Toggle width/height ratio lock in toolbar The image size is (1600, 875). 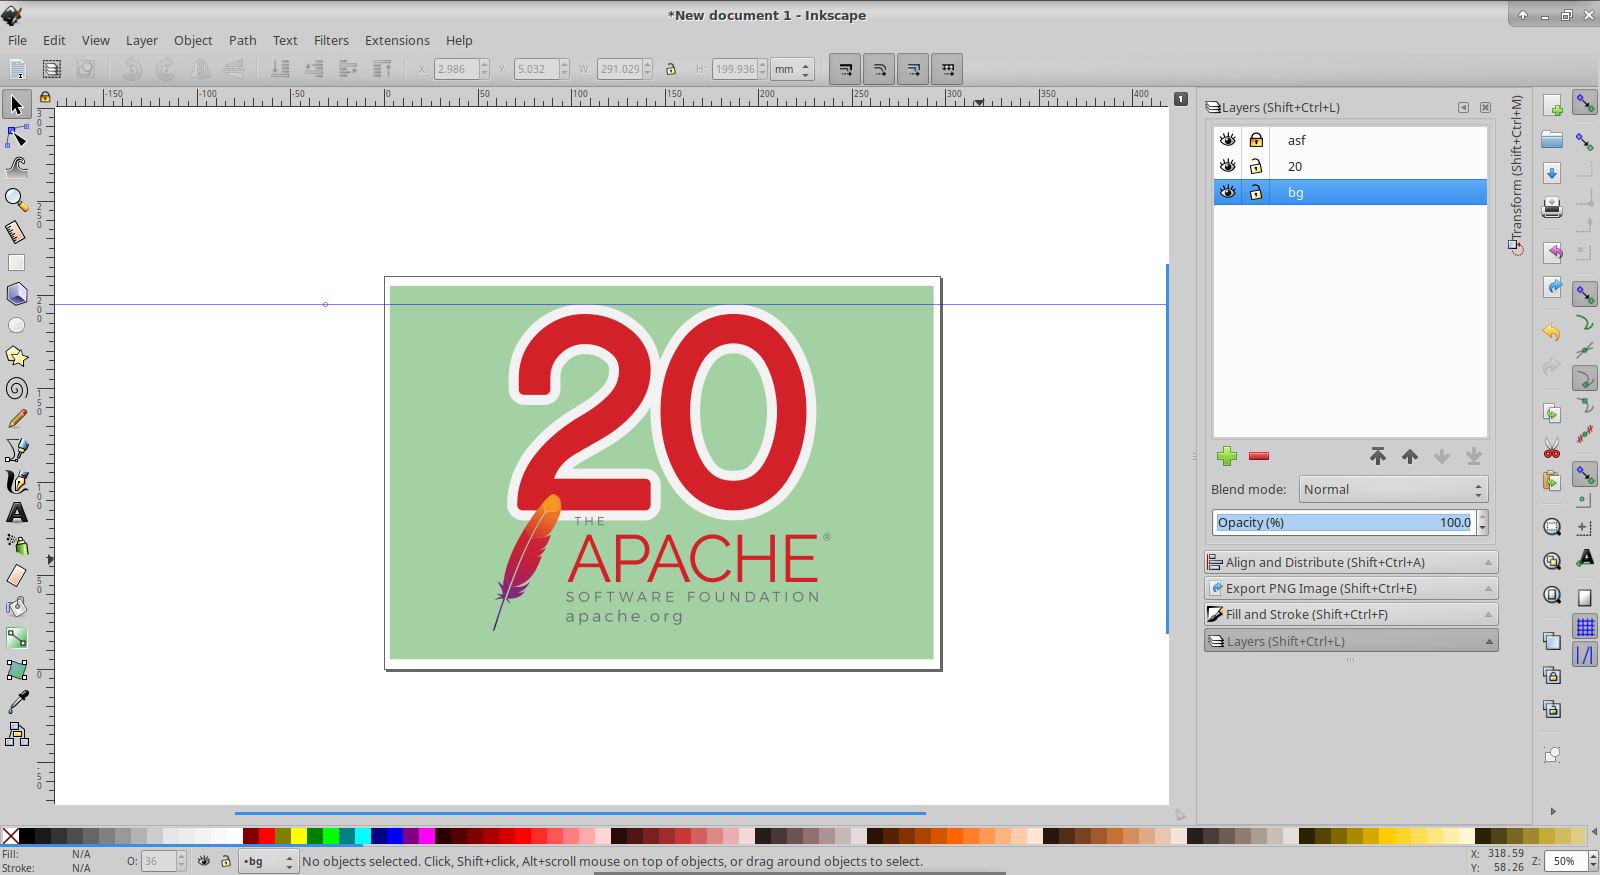[671, 69]
